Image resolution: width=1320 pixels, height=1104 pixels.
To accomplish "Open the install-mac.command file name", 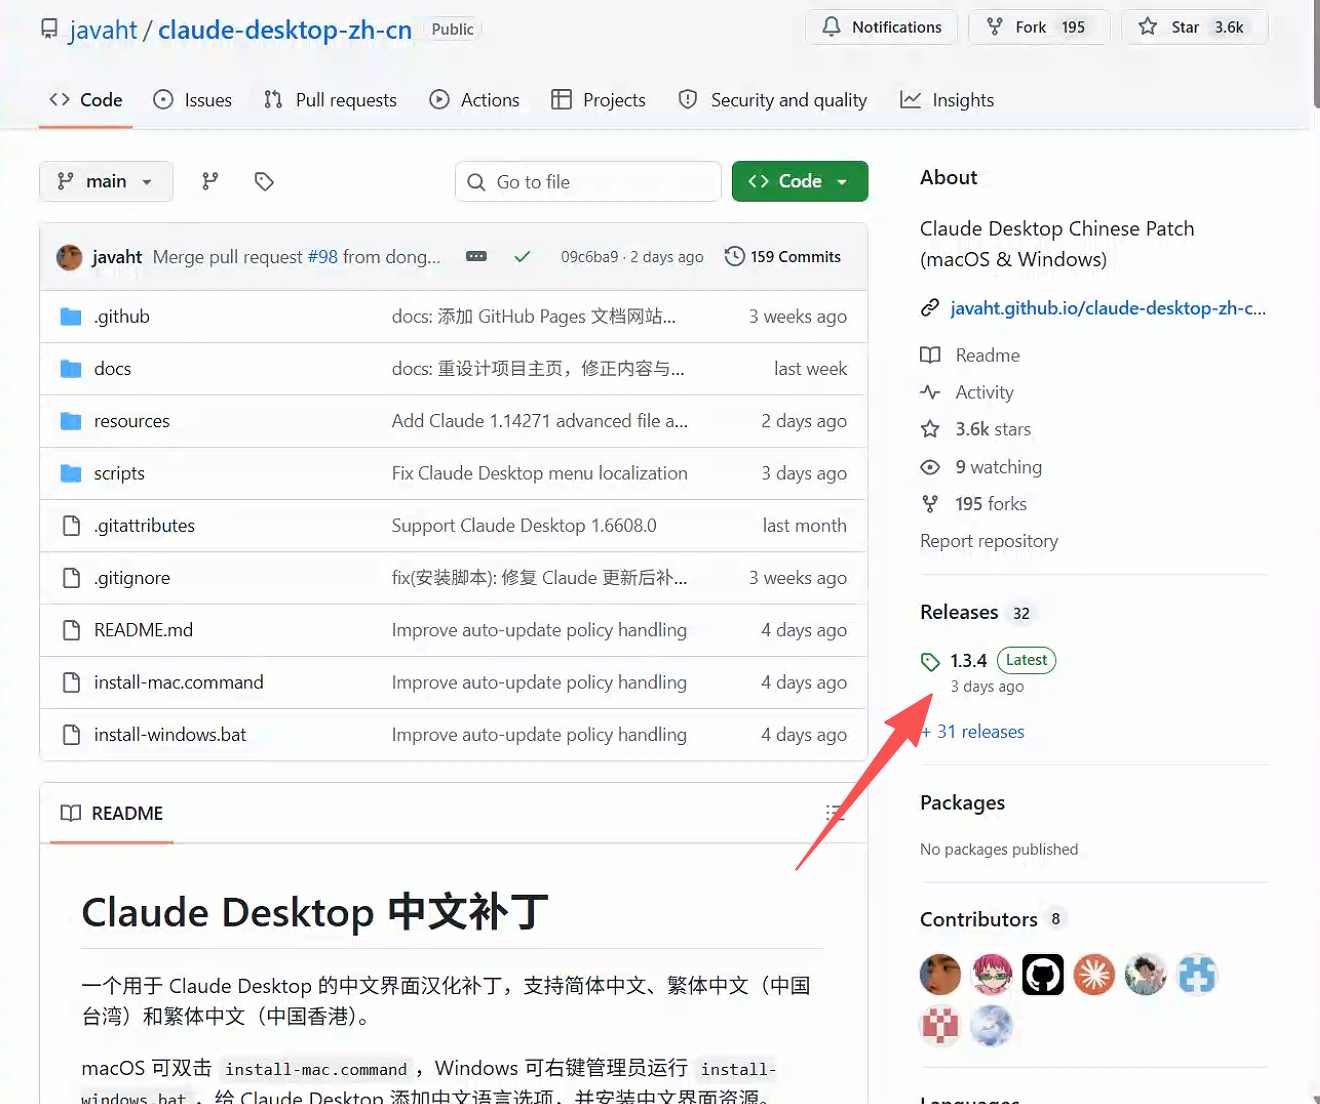I will click(179, 682).
